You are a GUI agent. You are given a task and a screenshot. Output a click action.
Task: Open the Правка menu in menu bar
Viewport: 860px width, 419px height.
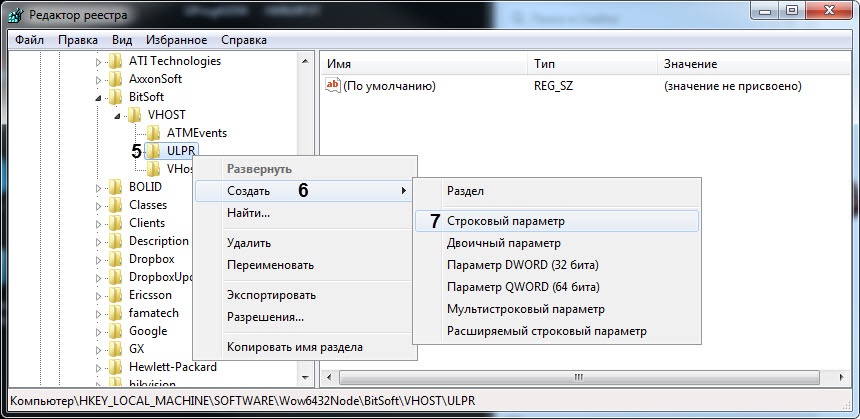click(x=78, y=40)
